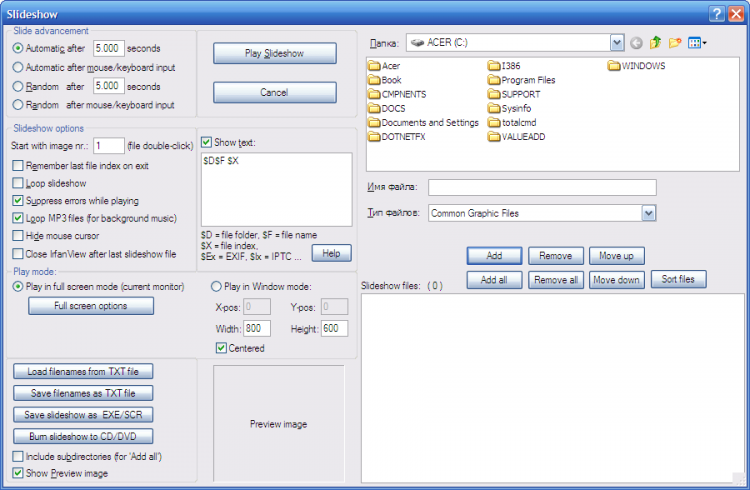Click the Width input field
This screenshot has width=750, height=490.
(257, 329)
